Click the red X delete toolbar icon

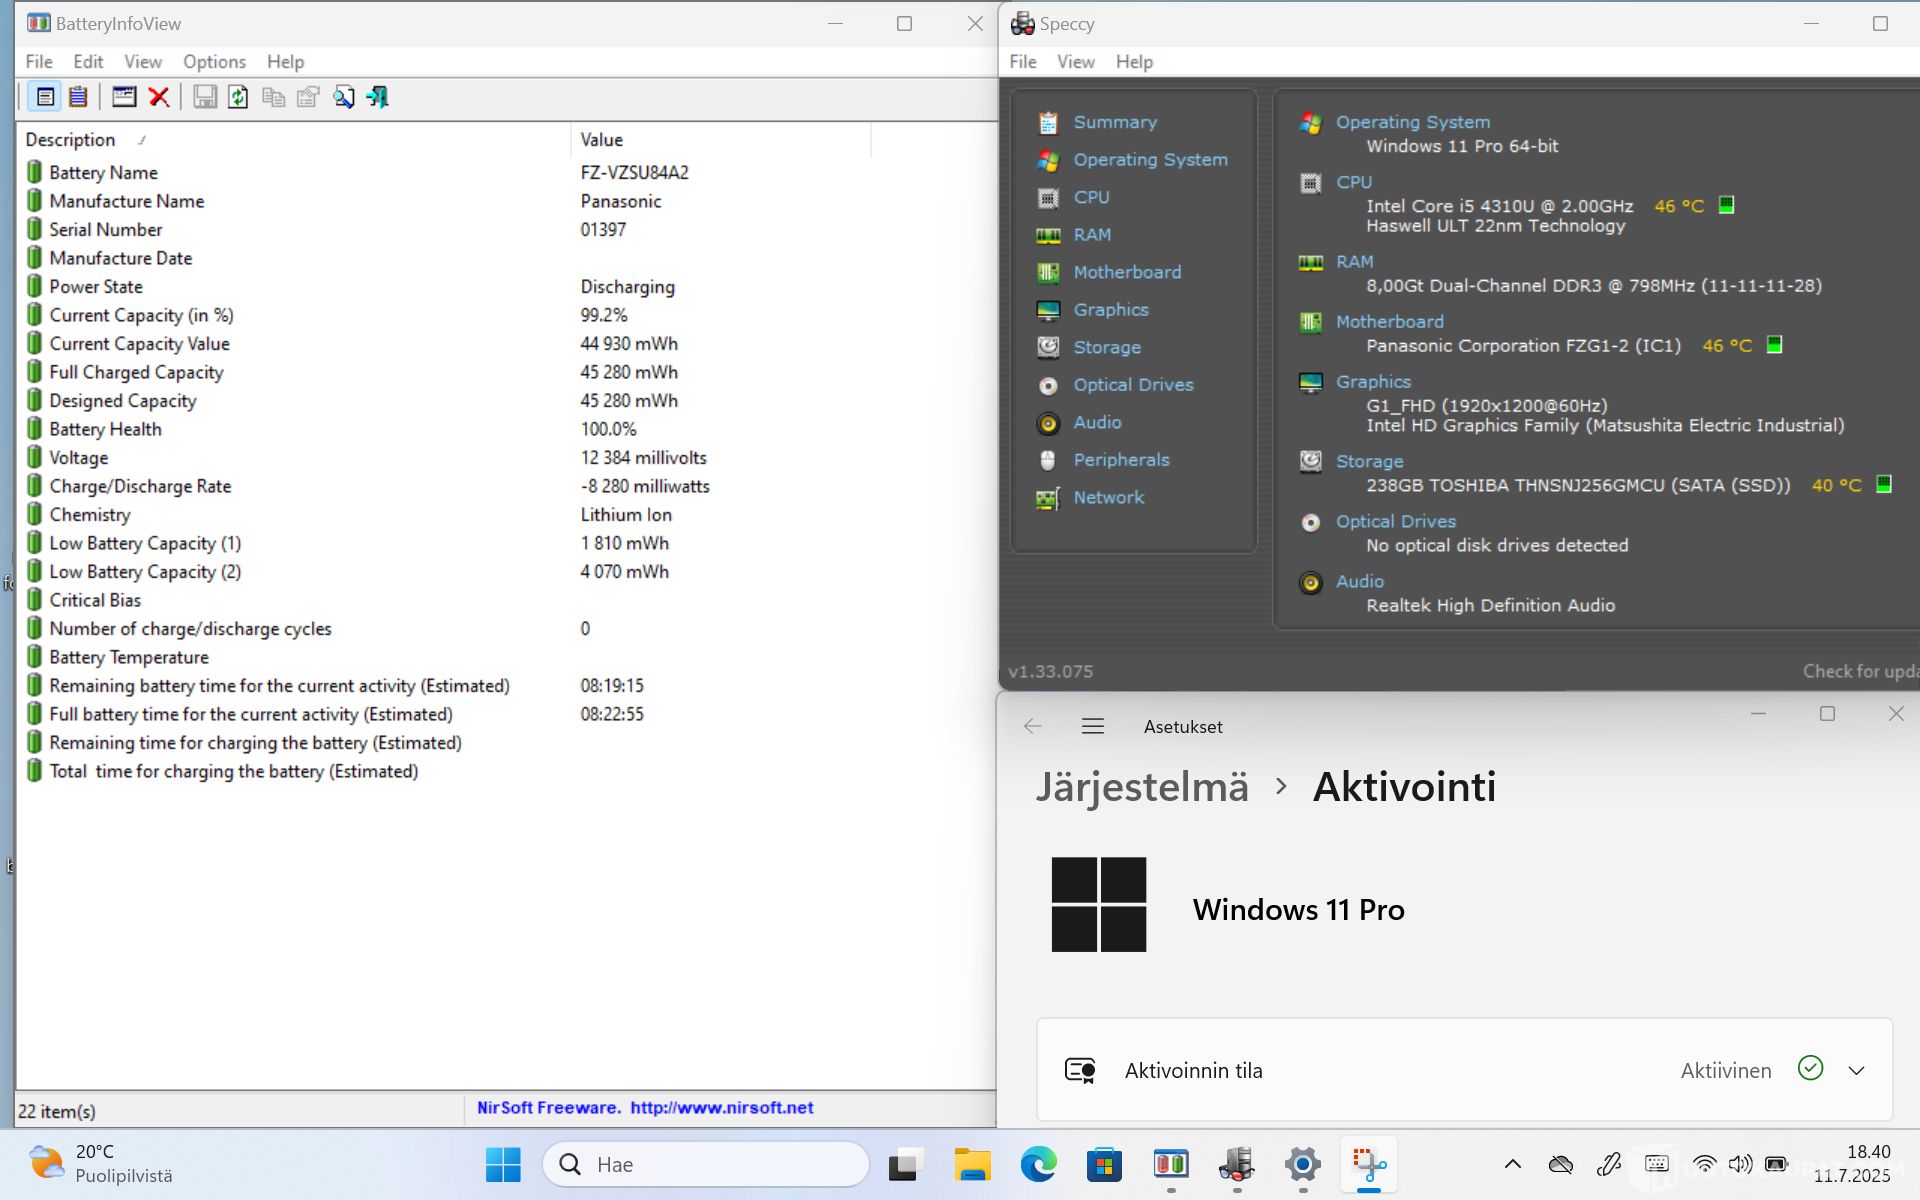[x=158, y=97]
